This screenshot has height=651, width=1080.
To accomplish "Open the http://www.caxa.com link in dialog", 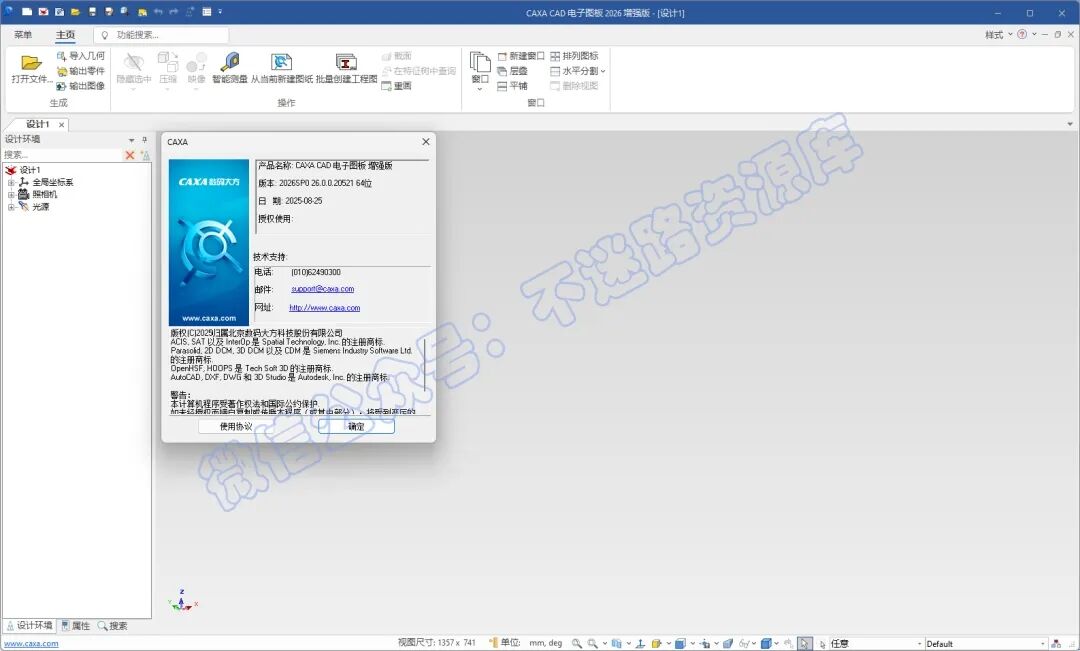I will 324,308.
